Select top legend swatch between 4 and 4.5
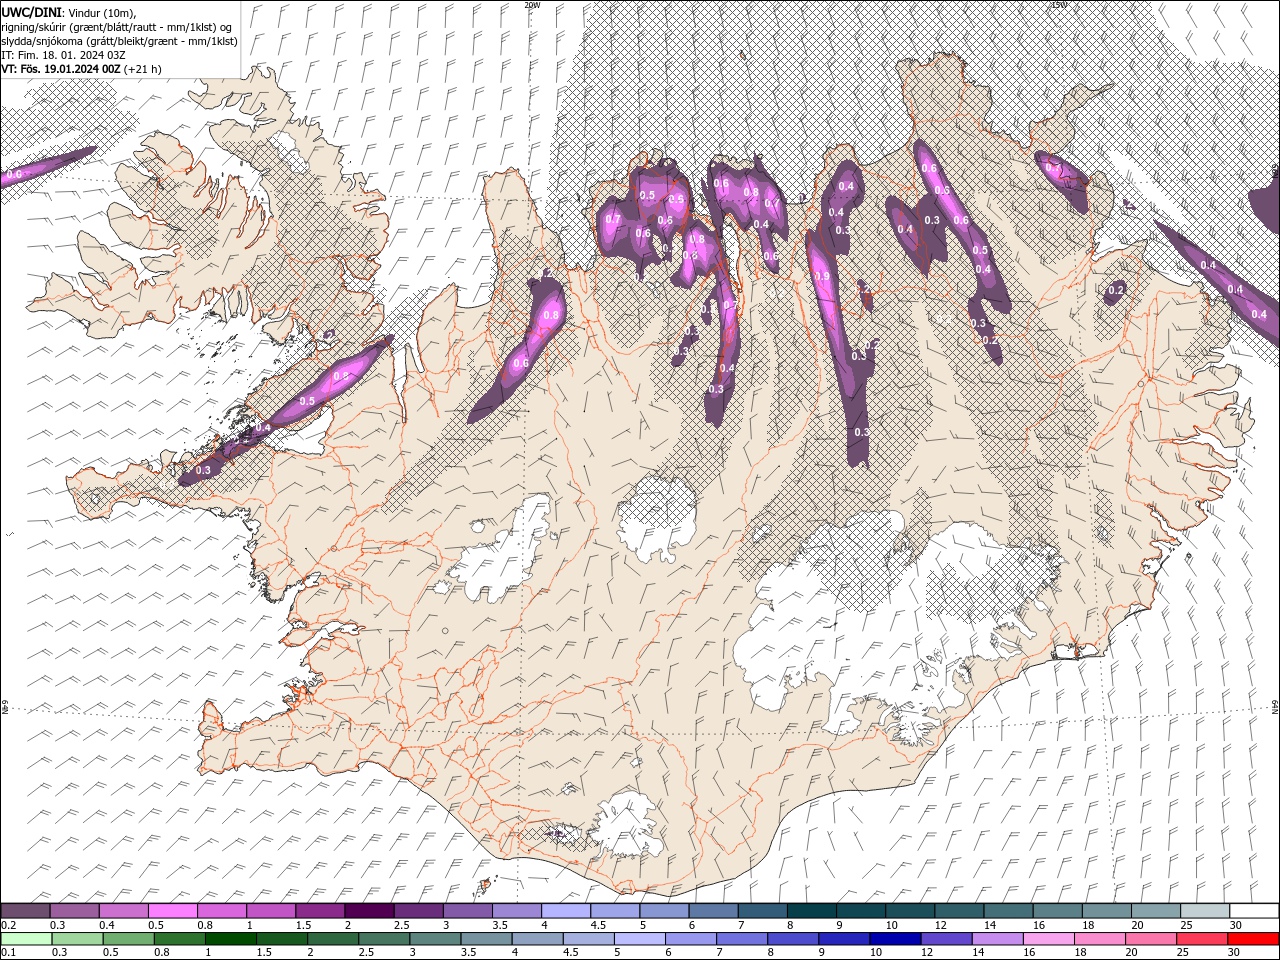1280x960 pixels. (566, 911)
